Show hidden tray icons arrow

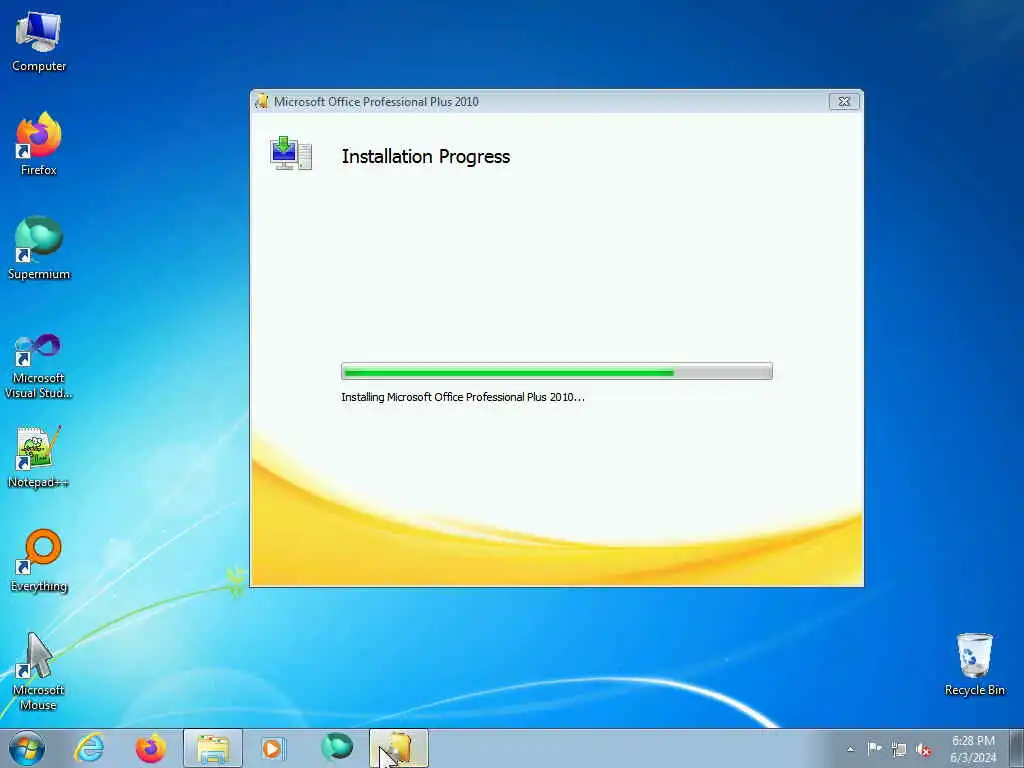coord(850,749)
